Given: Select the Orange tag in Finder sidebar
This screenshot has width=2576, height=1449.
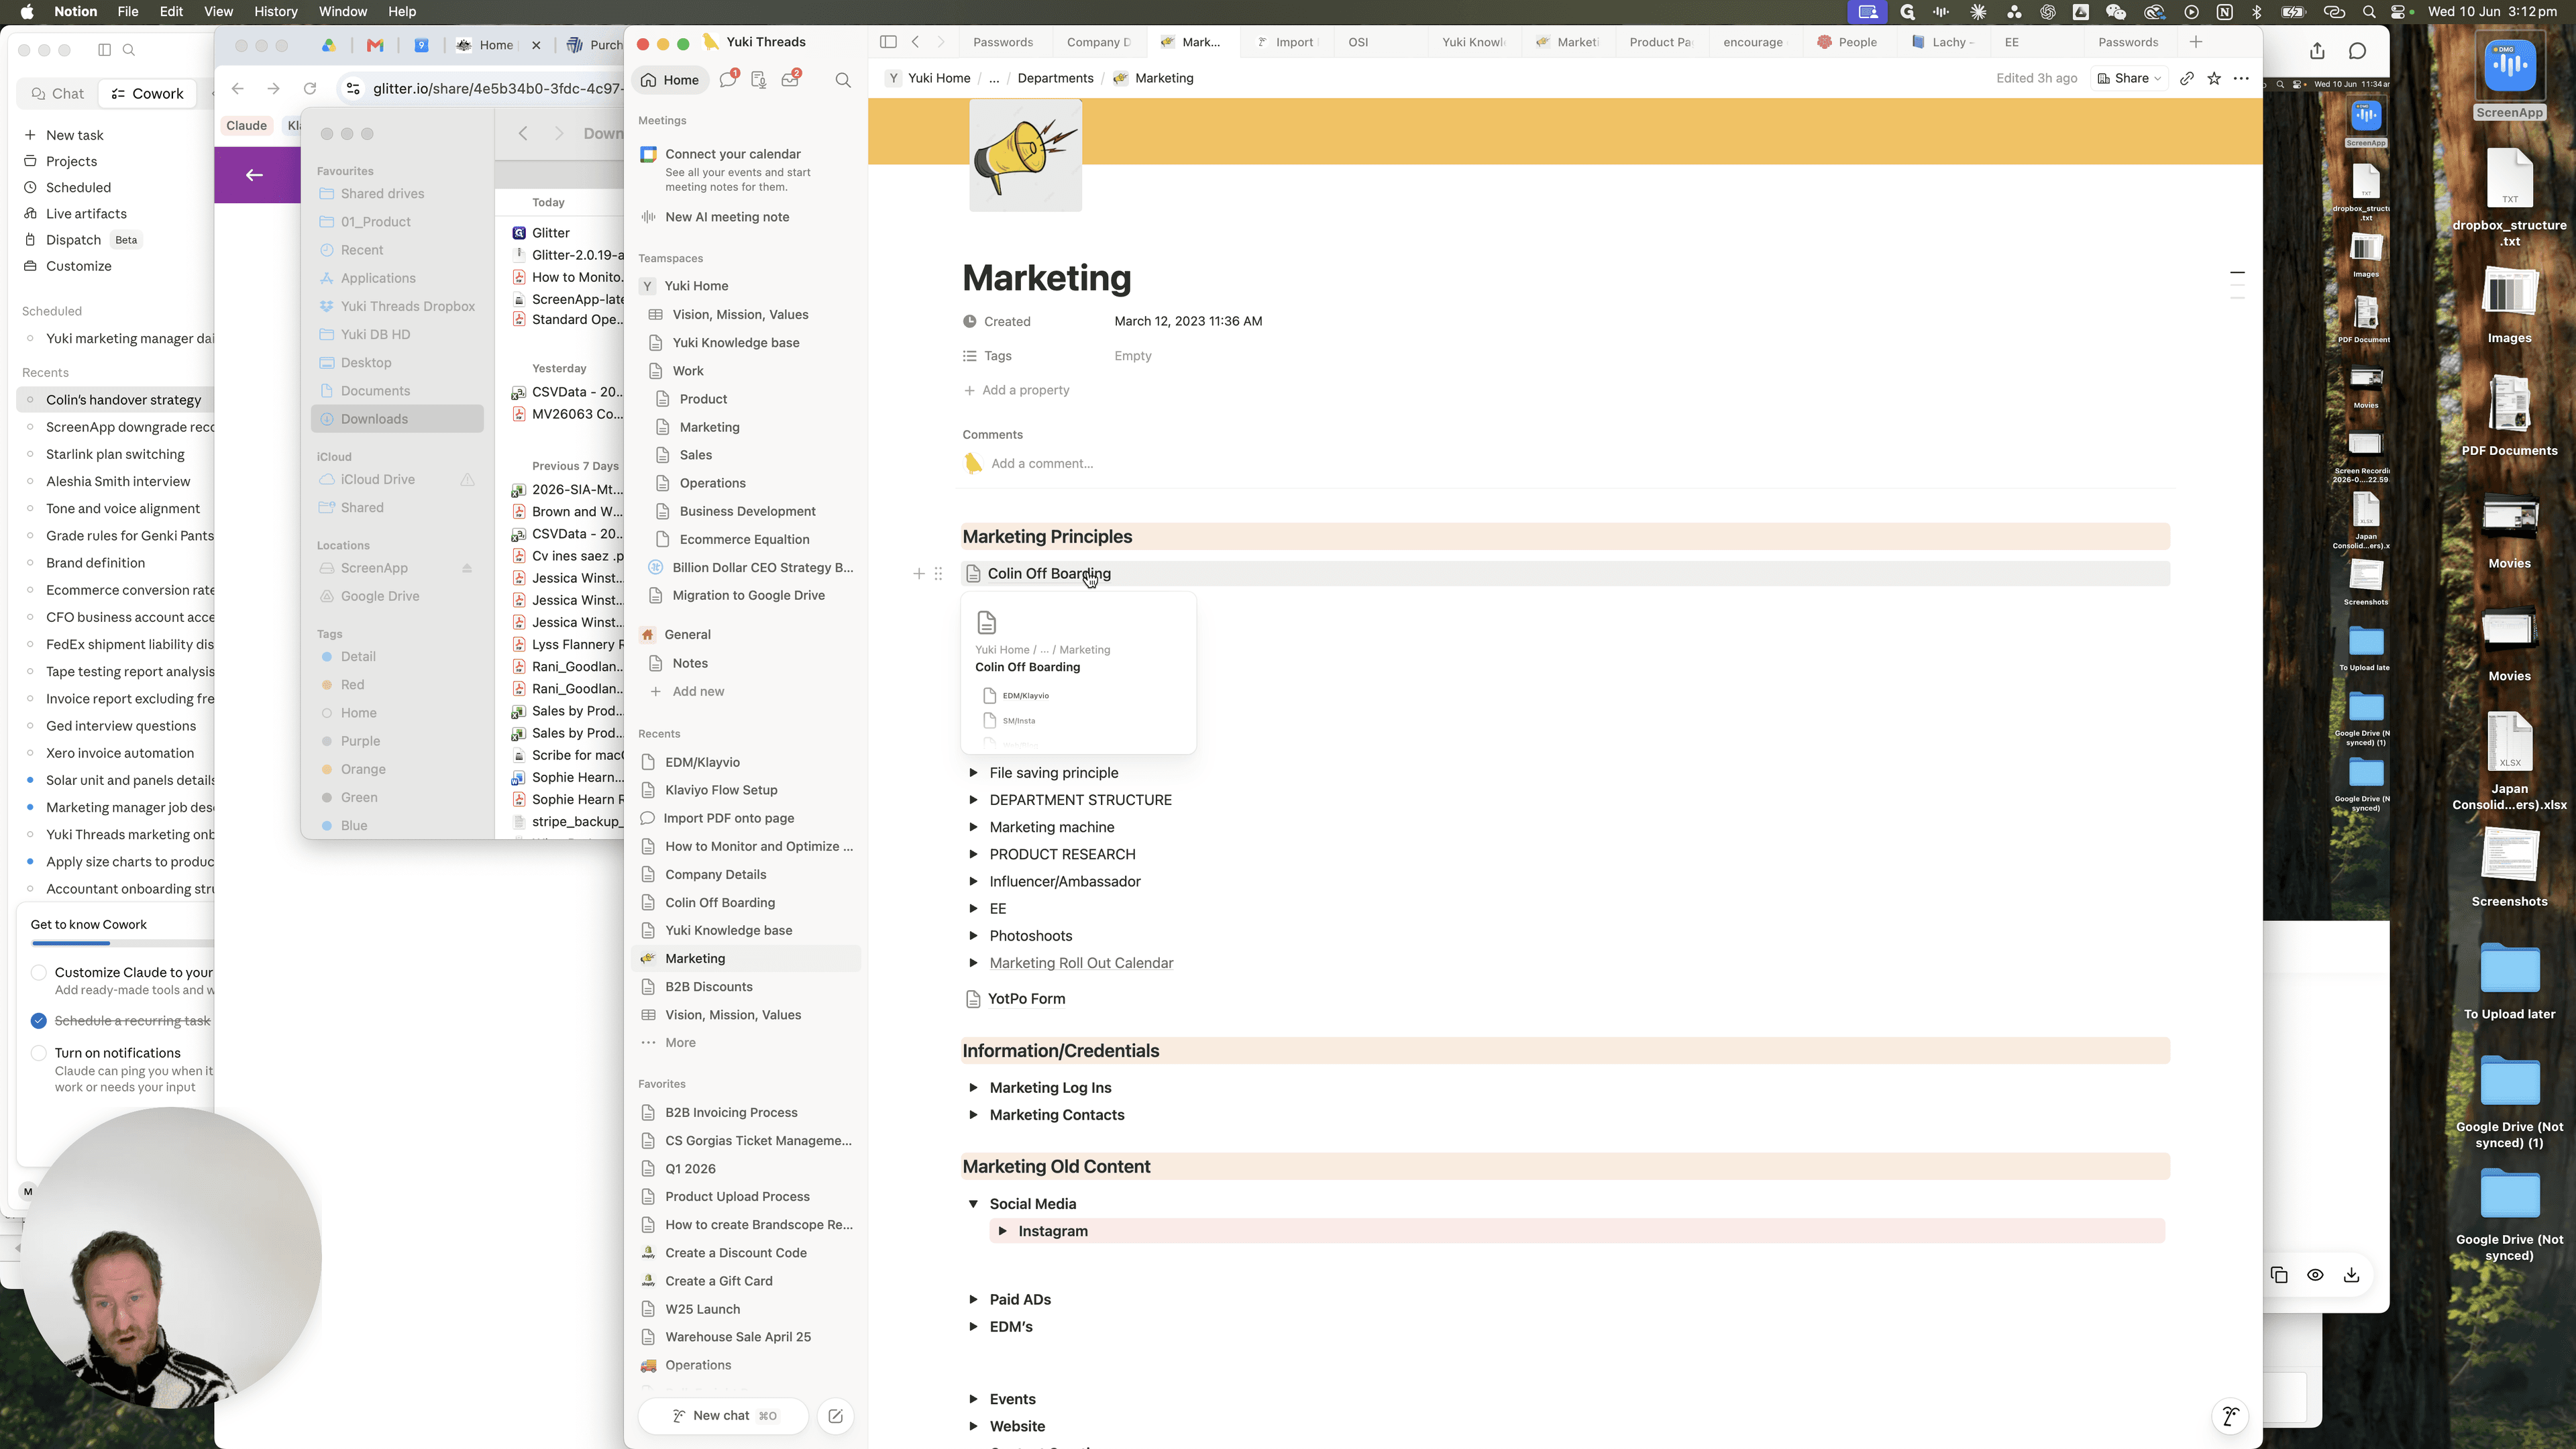Looking at the screenshot, I should click(x=362, y=769).
